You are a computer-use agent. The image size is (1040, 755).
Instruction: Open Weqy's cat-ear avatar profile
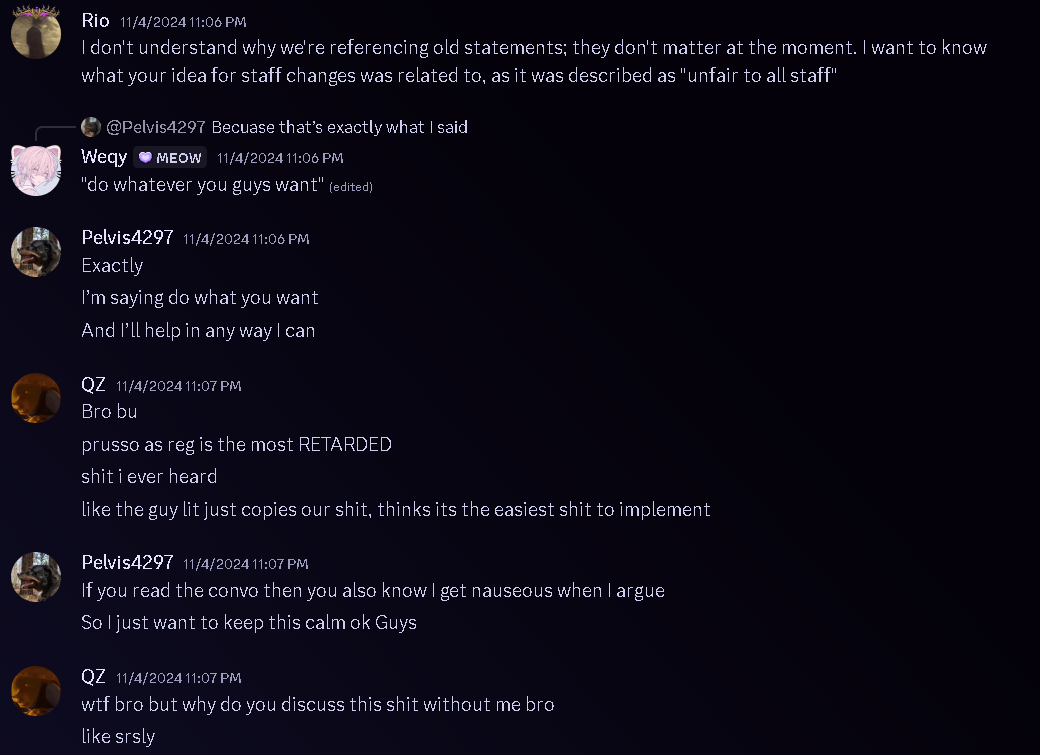point(36,169)
